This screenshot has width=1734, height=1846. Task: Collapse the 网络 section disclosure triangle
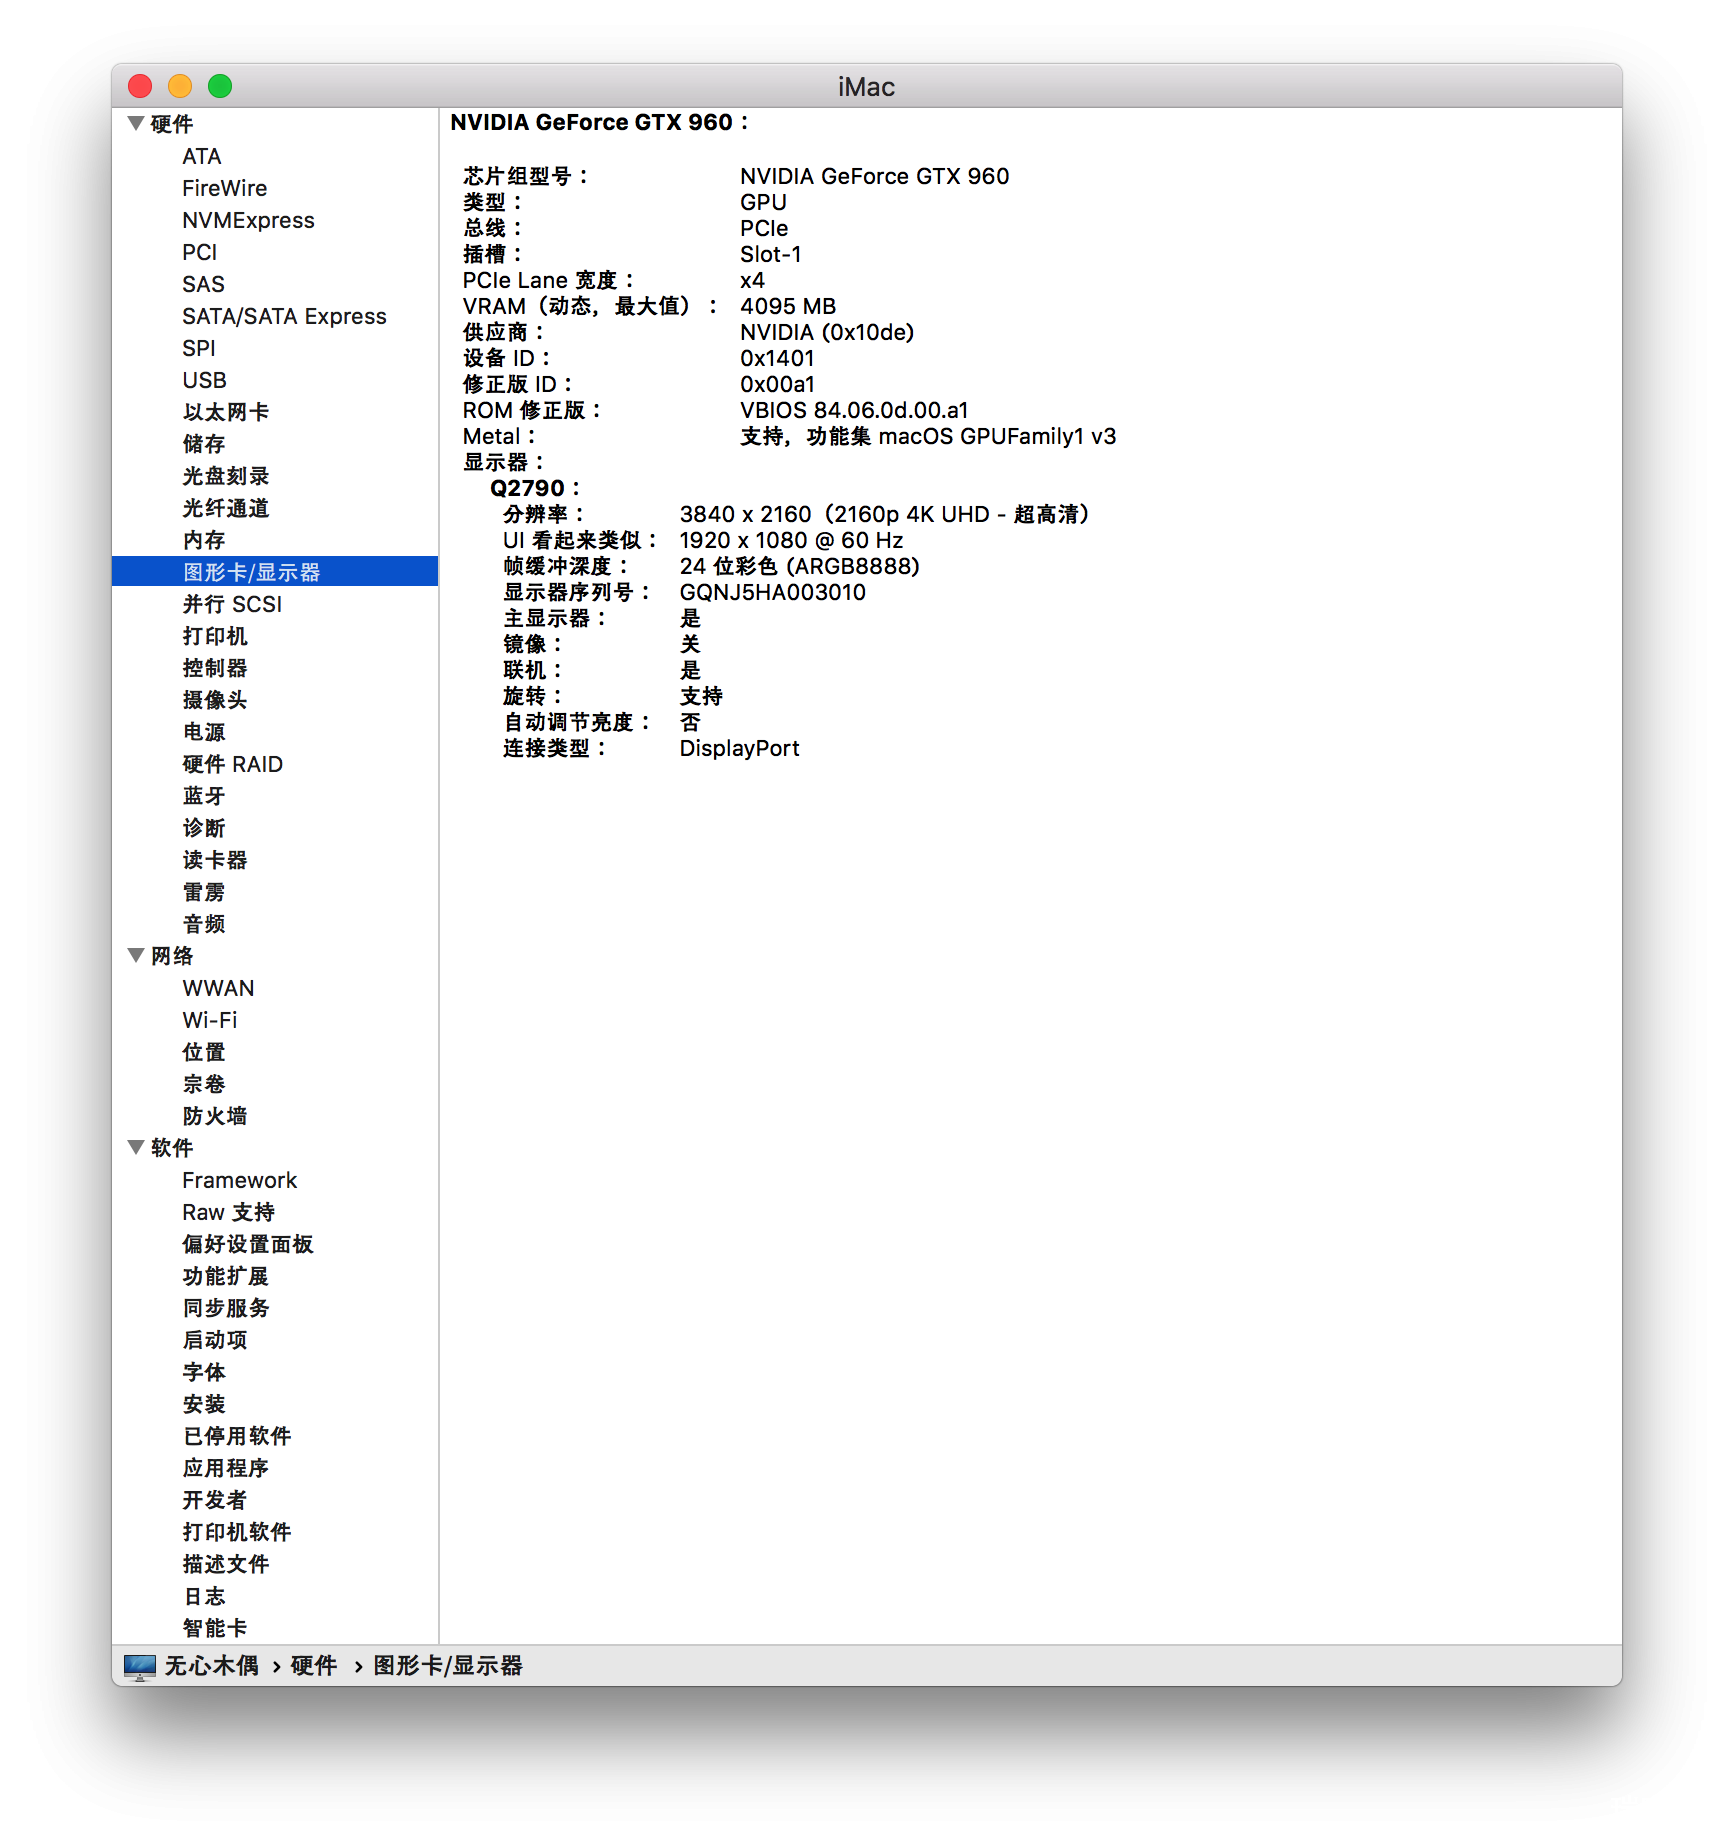pyautogui.click(x=136, y=955)
